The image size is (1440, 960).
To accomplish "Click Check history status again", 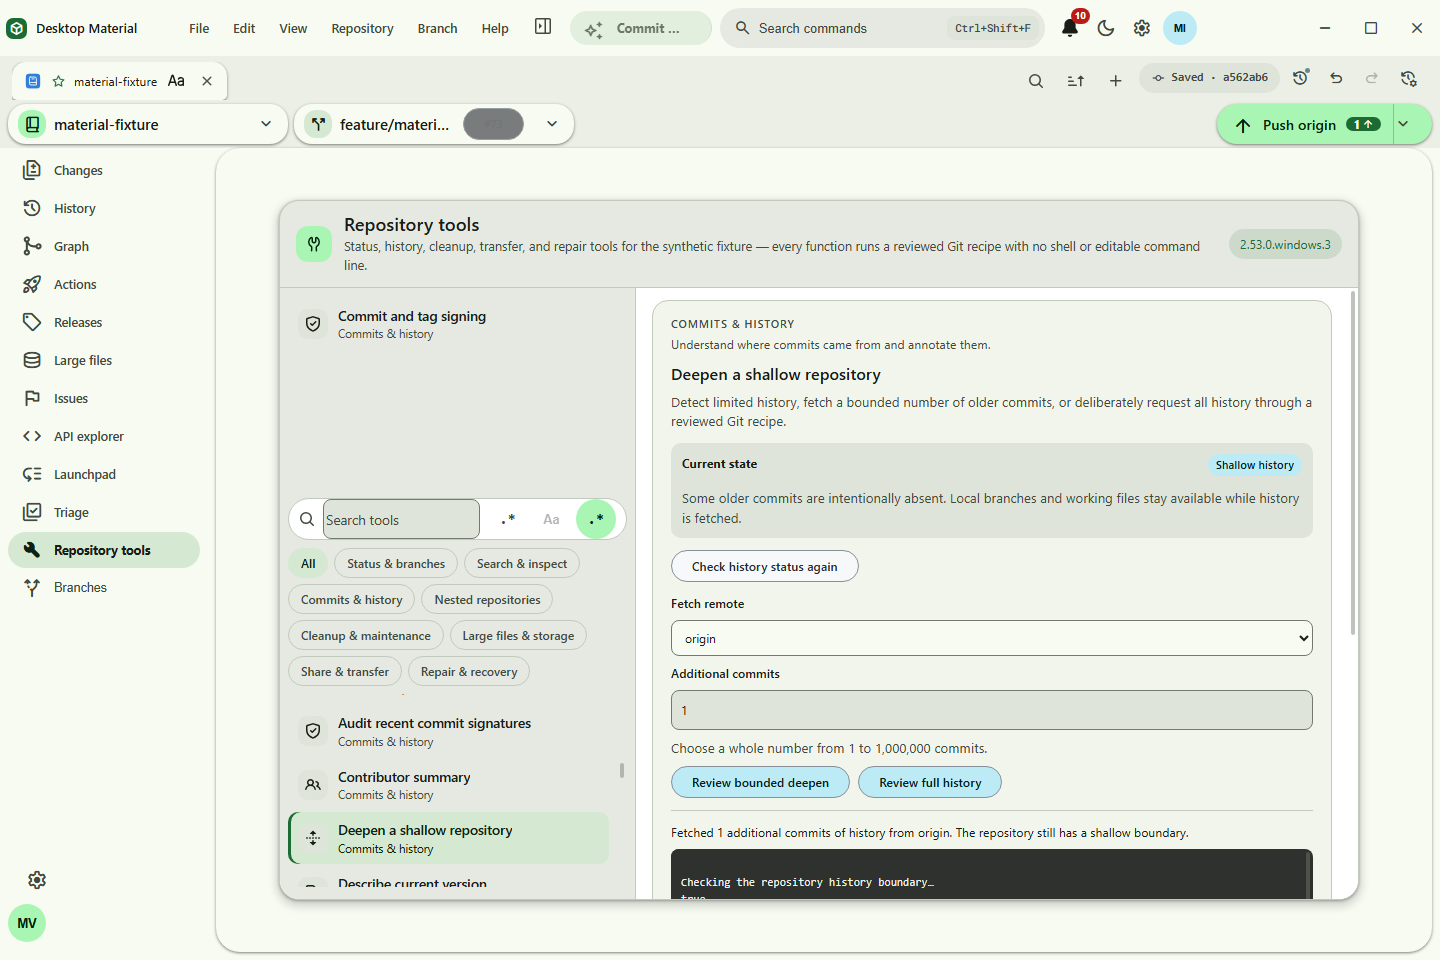I will [765, 566].
